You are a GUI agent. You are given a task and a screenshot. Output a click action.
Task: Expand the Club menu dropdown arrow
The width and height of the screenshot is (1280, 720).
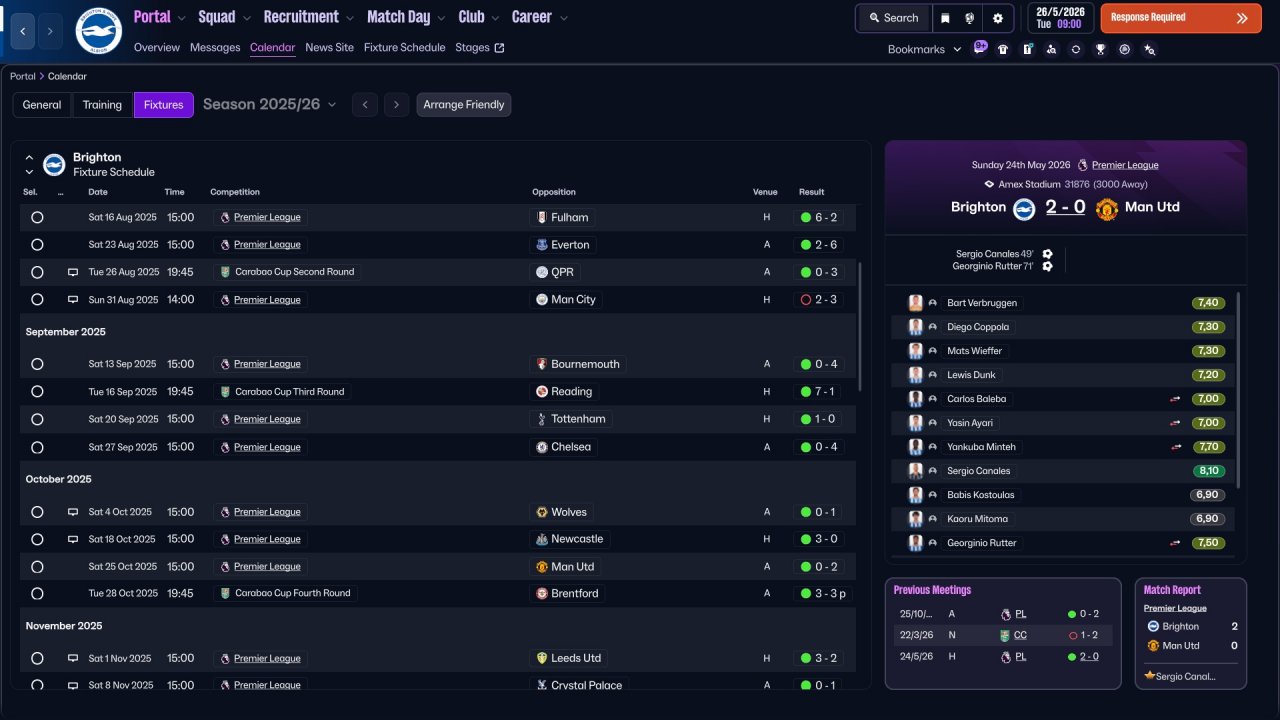click(495, 18)
